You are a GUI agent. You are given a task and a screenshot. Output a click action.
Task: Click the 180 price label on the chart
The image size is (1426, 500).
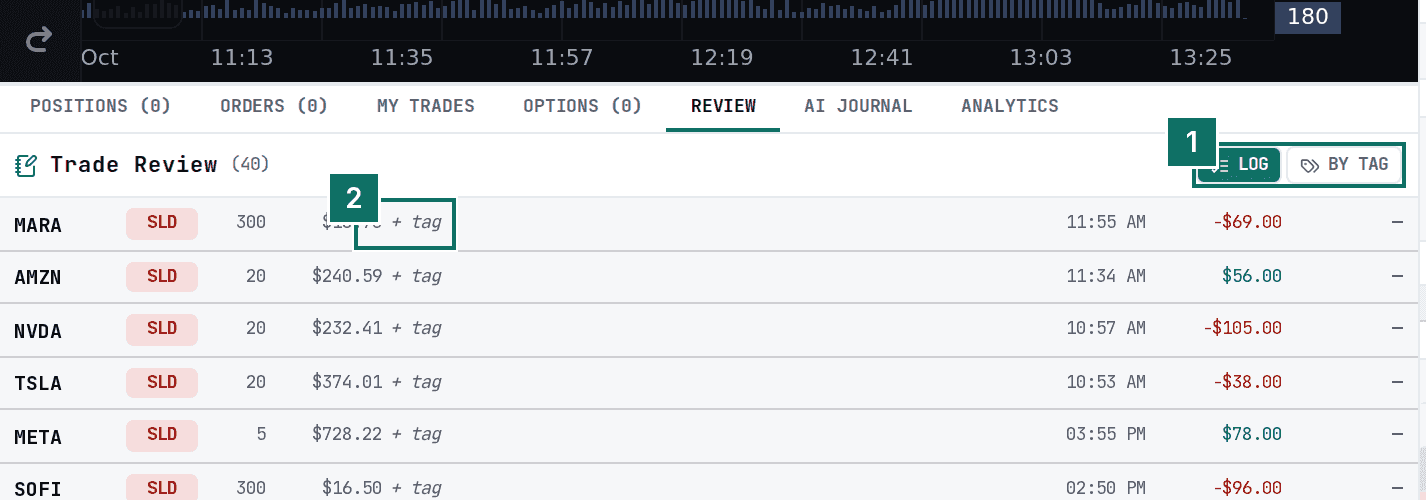coord(1308,16)
